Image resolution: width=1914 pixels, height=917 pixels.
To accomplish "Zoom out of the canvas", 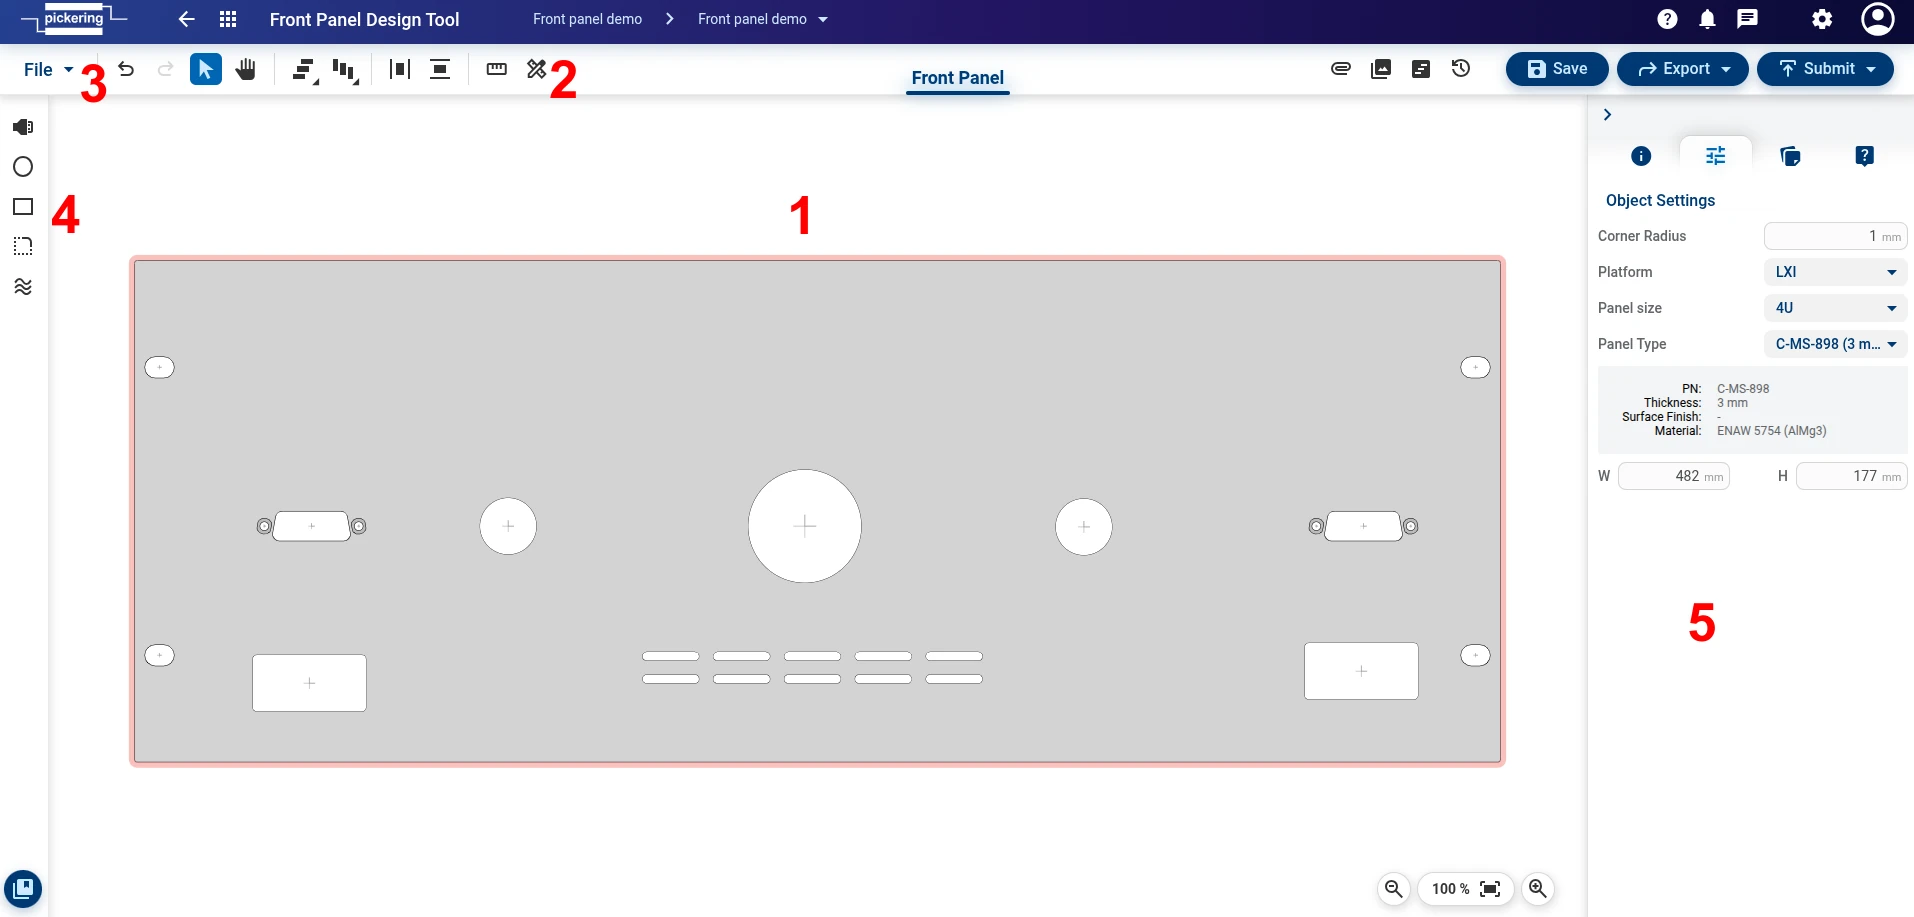I will tap(1394, 889).
